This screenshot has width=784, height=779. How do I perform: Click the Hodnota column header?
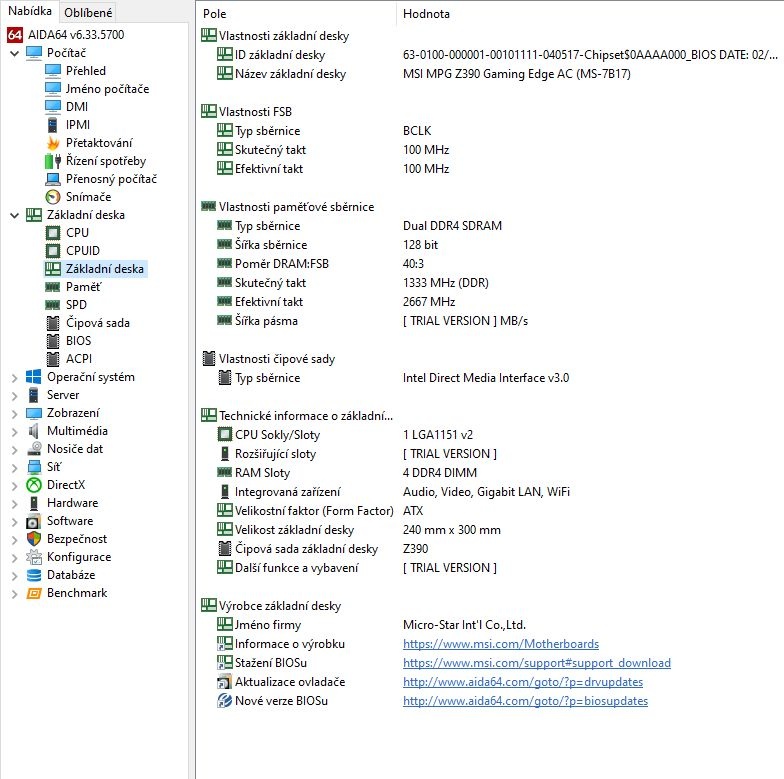point(426,14)
